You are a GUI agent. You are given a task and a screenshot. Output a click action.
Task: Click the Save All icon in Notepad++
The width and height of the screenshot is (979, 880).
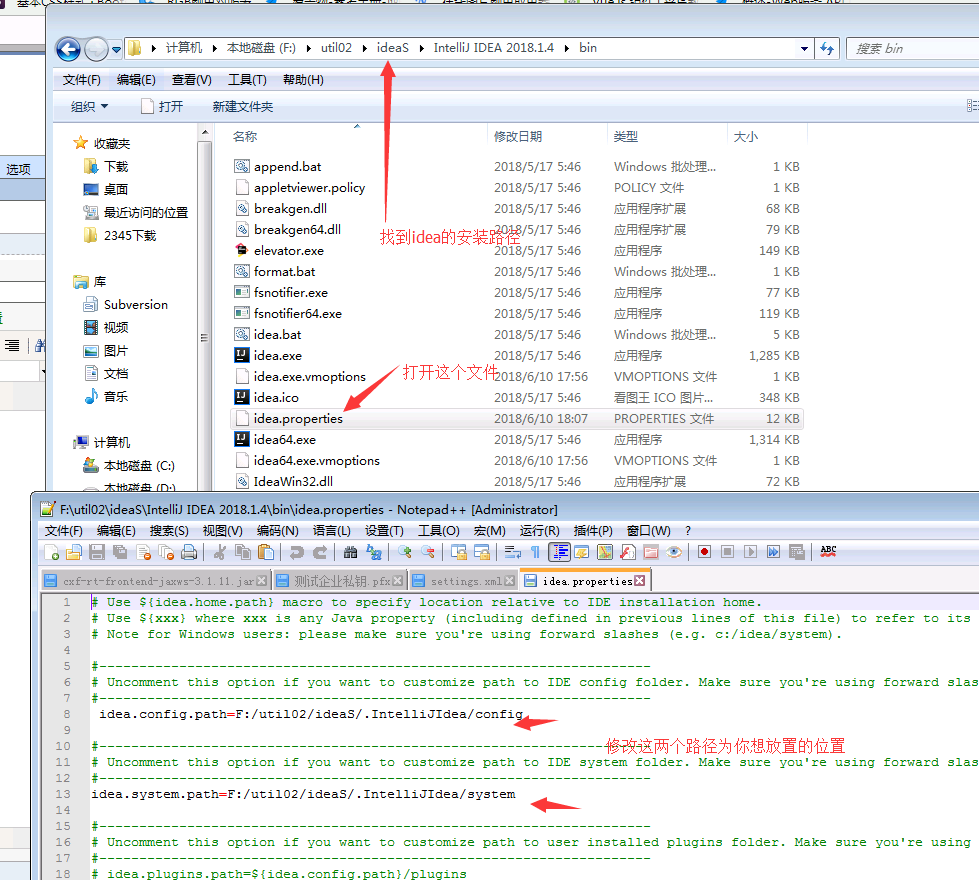120,552
